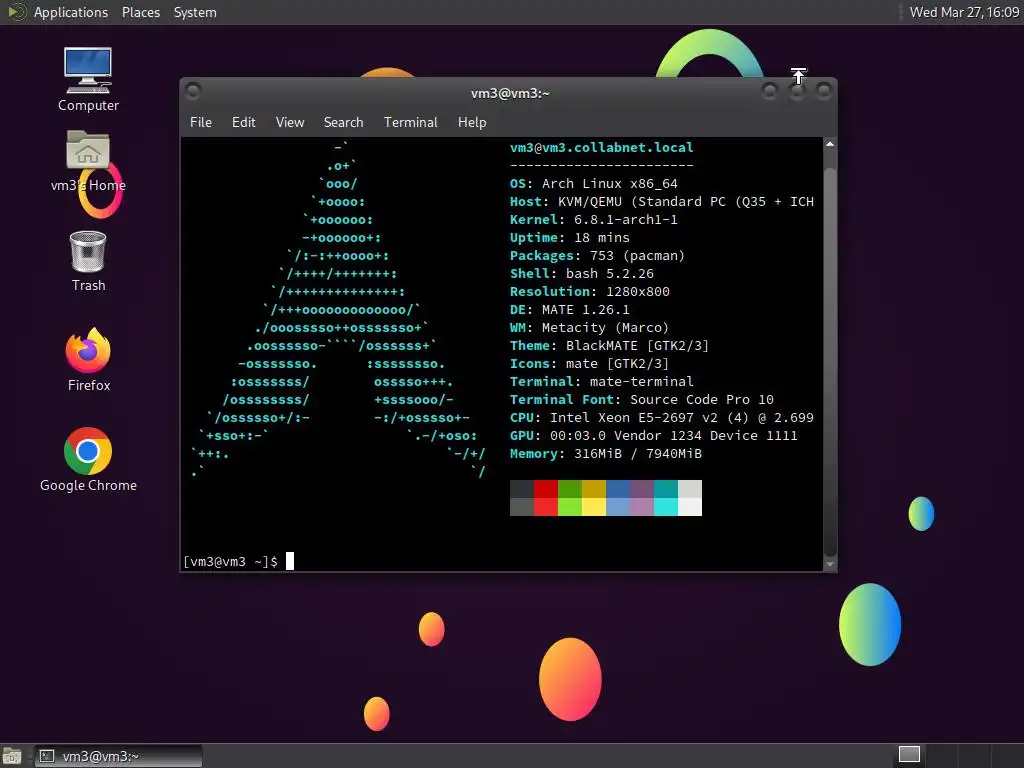
Task: Launch Google Chrome from the desktop
Action: click(x=88, y=460)
